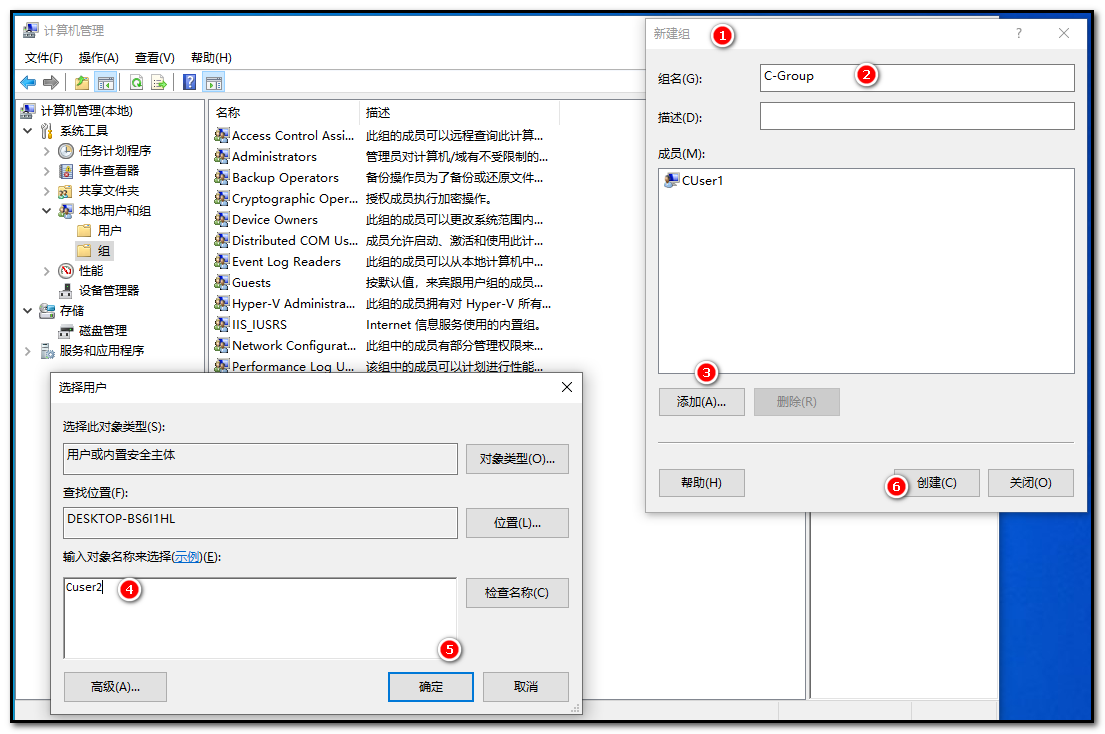Toggle the Show/Hide Action Pane icon
This screenshot has height=734, width=1105.
(213, 82)
